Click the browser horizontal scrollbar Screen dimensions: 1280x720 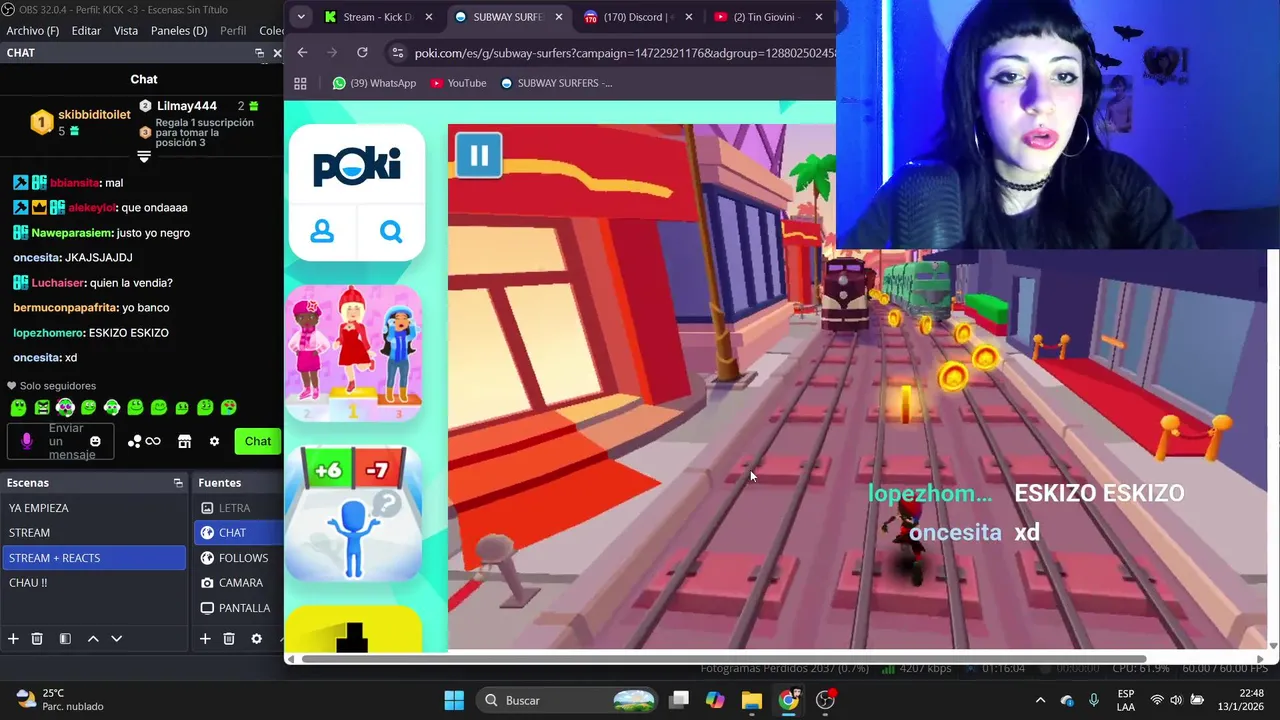pos(724,659)
